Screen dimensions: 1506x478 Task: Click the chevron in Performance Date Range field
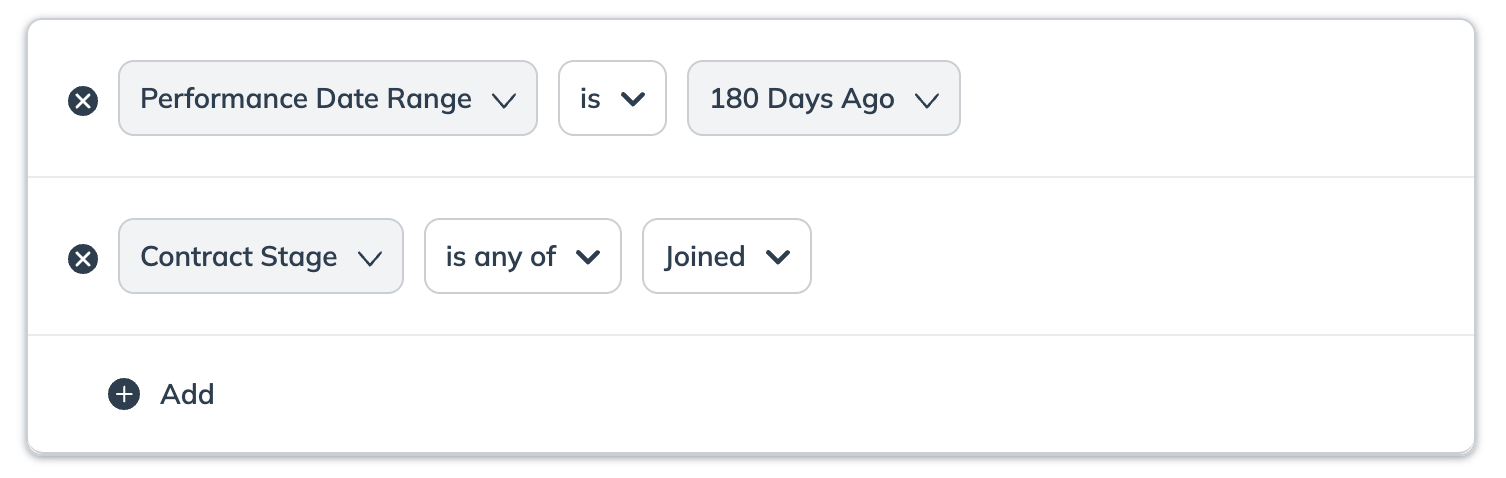pyautogui.click(x=503, y=100)
